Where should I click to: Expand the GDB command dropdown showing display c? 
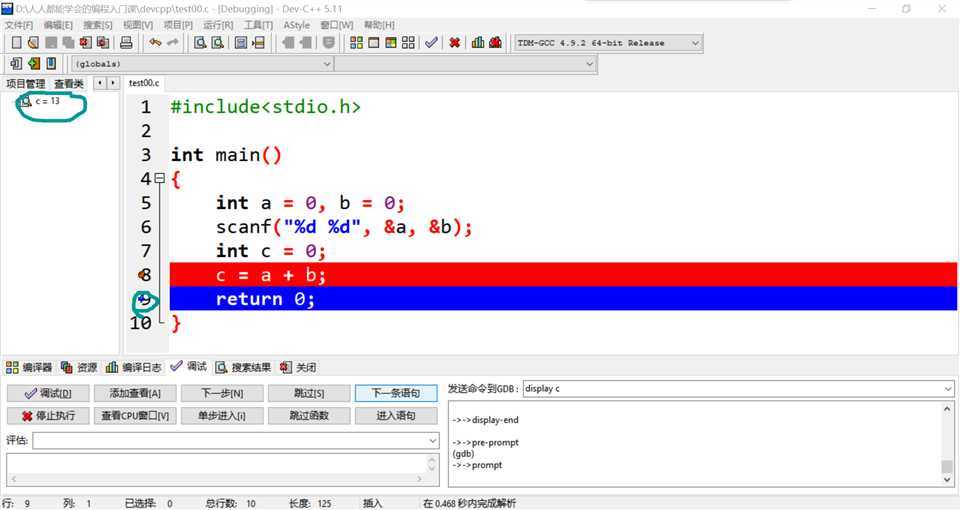click(948, 389)
